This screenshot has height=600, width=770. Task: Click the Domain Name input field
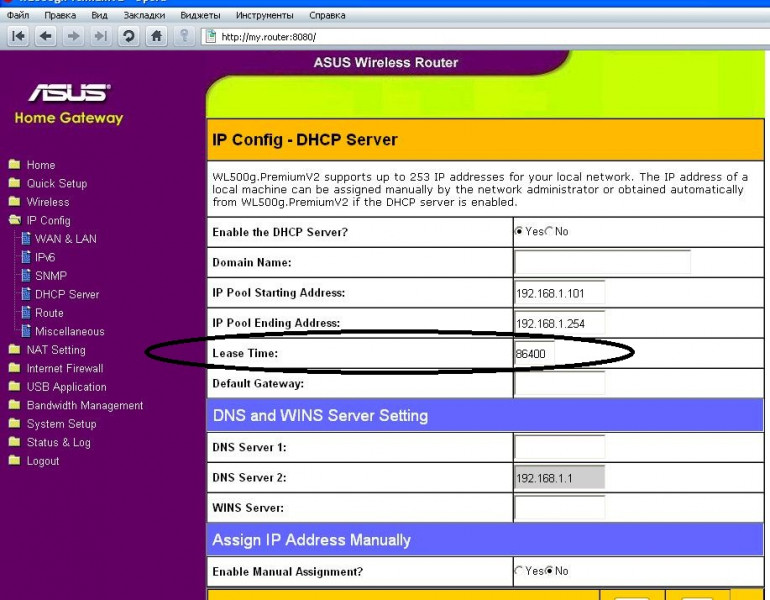(602, 262)
